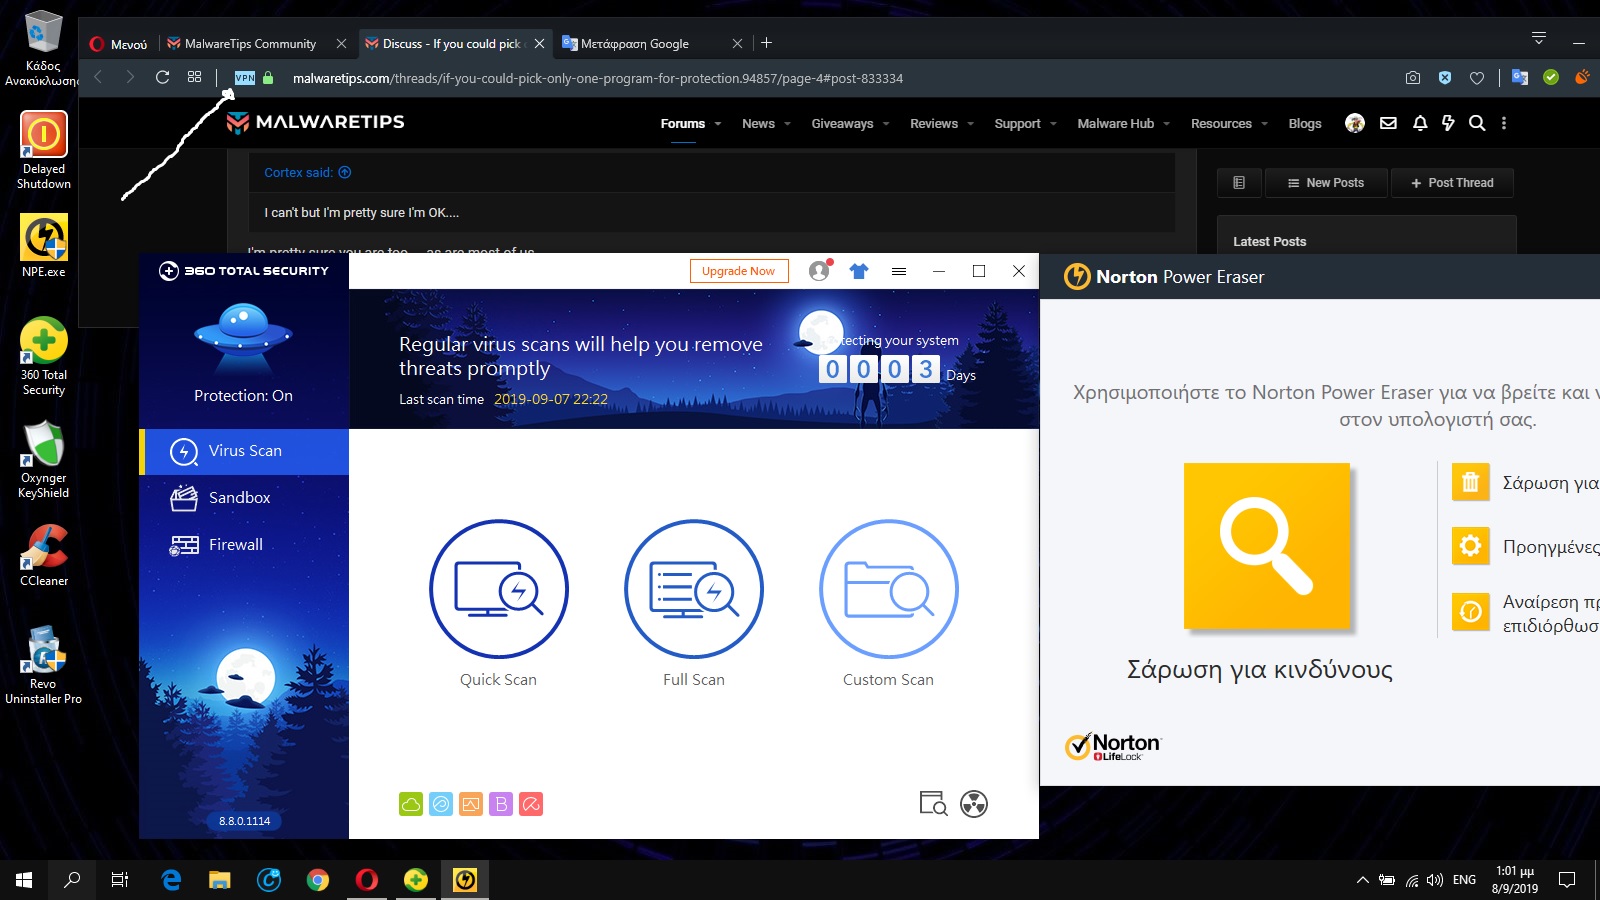Open the Opera tab list menu
The width and height of the screenshot is (1600, 900).
pyautogui.click(x=1539, y=39)
